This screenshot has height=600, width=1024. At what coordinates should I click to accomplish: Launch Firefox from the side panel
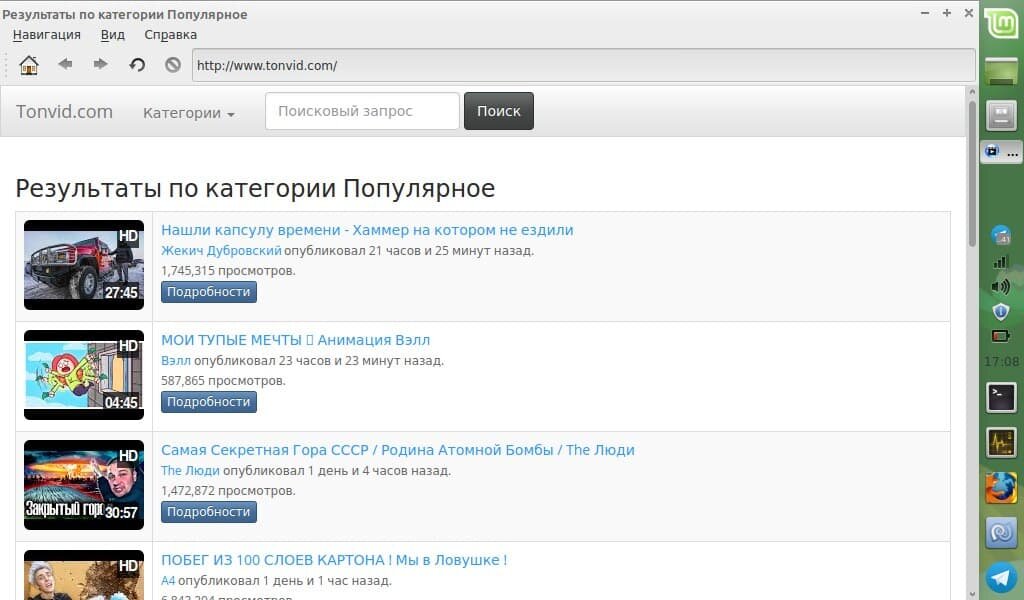(1001, 489)
